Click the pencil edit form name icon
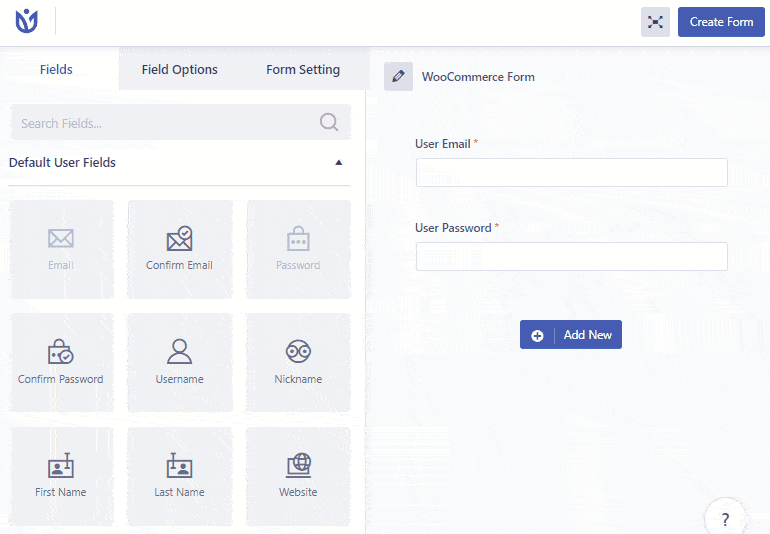This screenshot has height=534, width=770. [x=398, y=77]
